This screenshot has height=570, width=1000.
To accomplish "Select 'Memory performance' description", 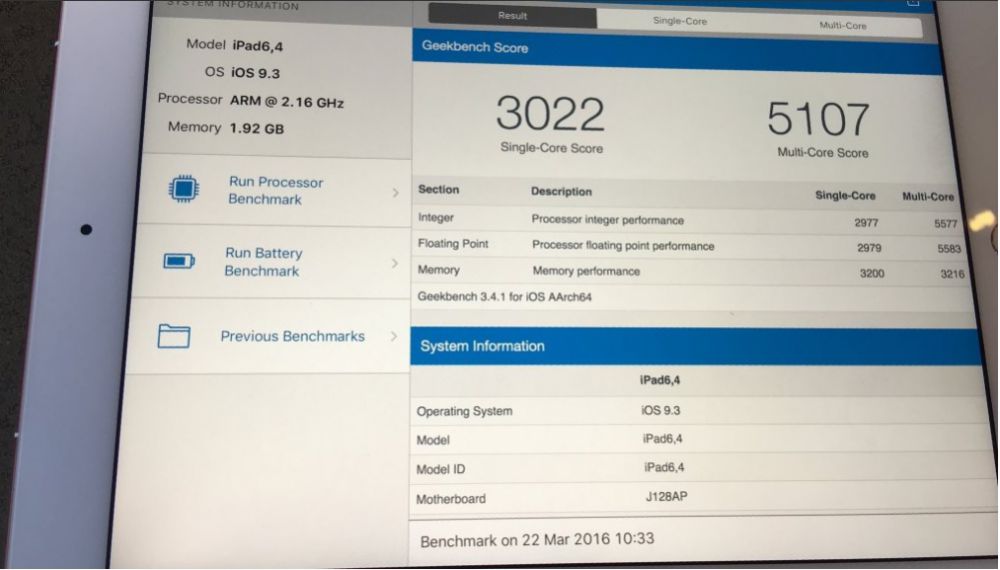I will 586,271.
